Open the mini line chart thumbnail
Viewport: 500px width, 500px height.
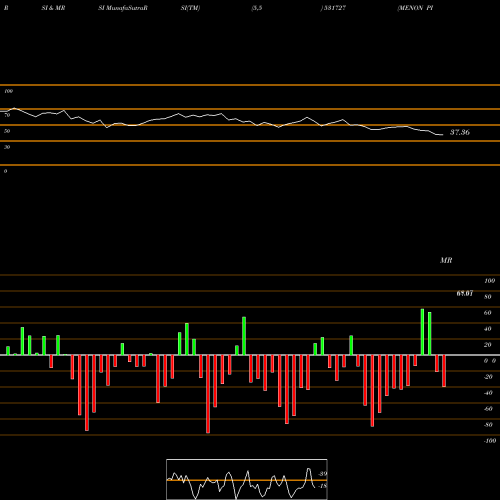click(247, 479)
